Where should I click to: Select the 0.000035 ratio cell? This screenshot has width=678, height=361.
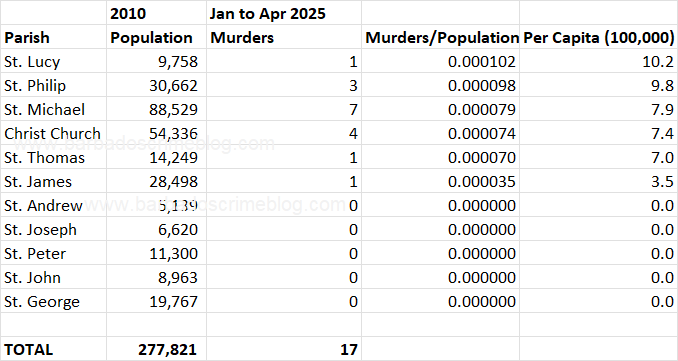pos(440,181)
